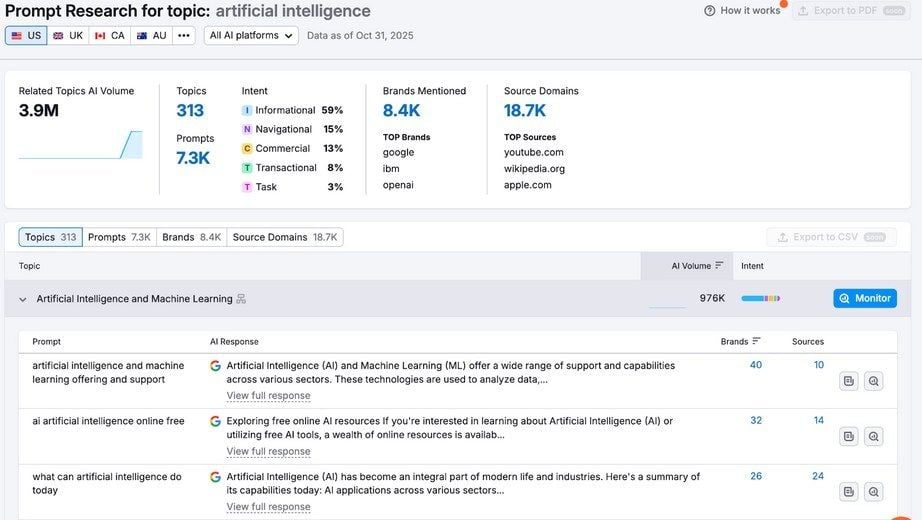Click the ibm top brand
This screenshot has width=922, height=520.
pos(391,169)
